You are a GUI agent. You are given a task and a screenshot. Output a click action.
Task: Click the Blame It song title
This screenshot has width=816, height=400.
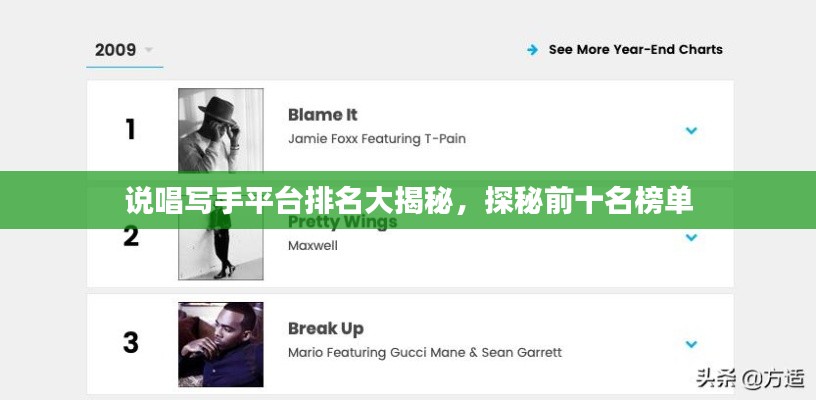[x=322, y=115]
